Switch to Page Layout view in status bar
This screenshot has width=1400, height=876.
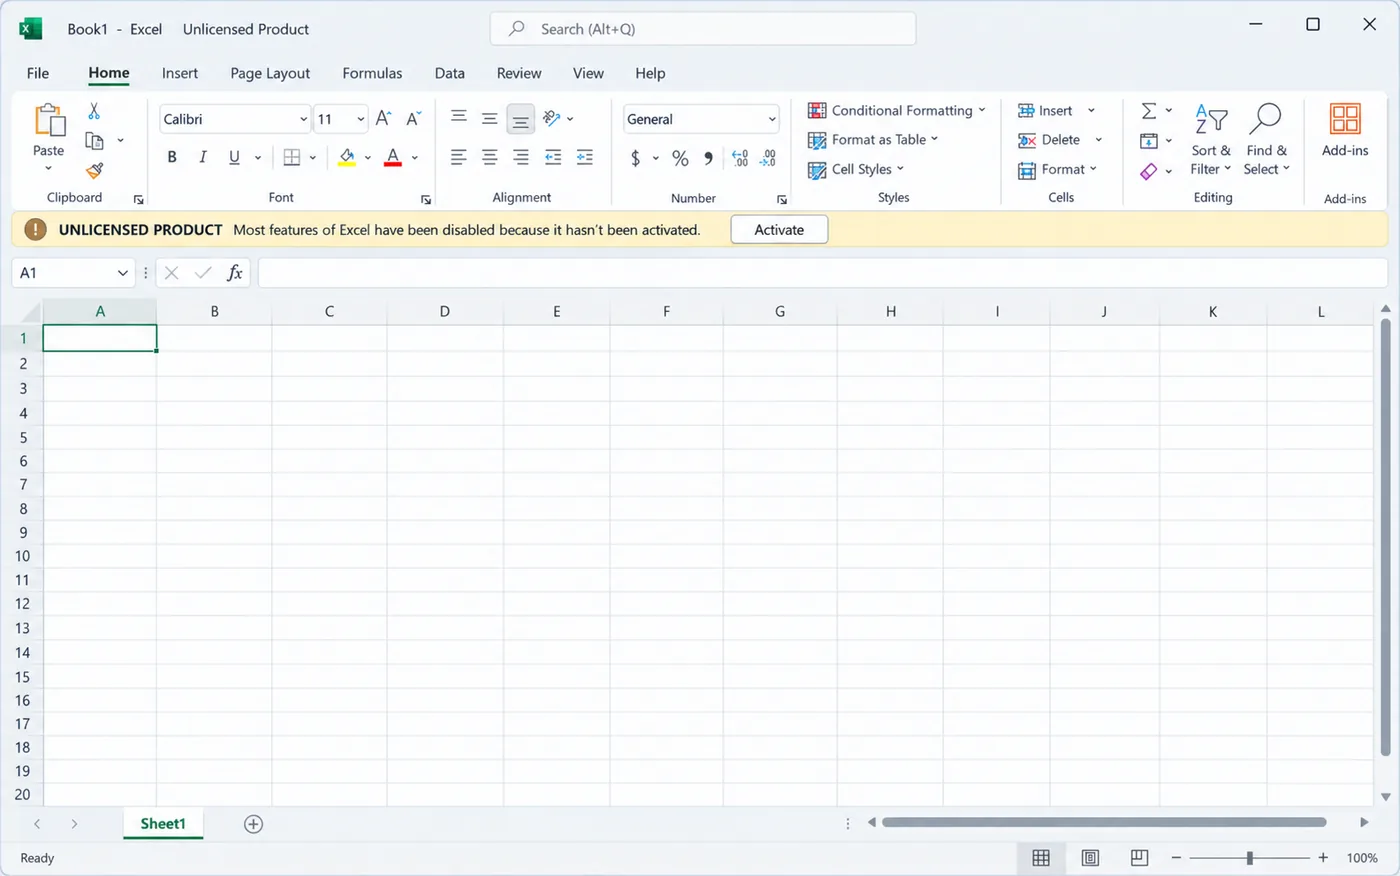tap(1090, 858)
